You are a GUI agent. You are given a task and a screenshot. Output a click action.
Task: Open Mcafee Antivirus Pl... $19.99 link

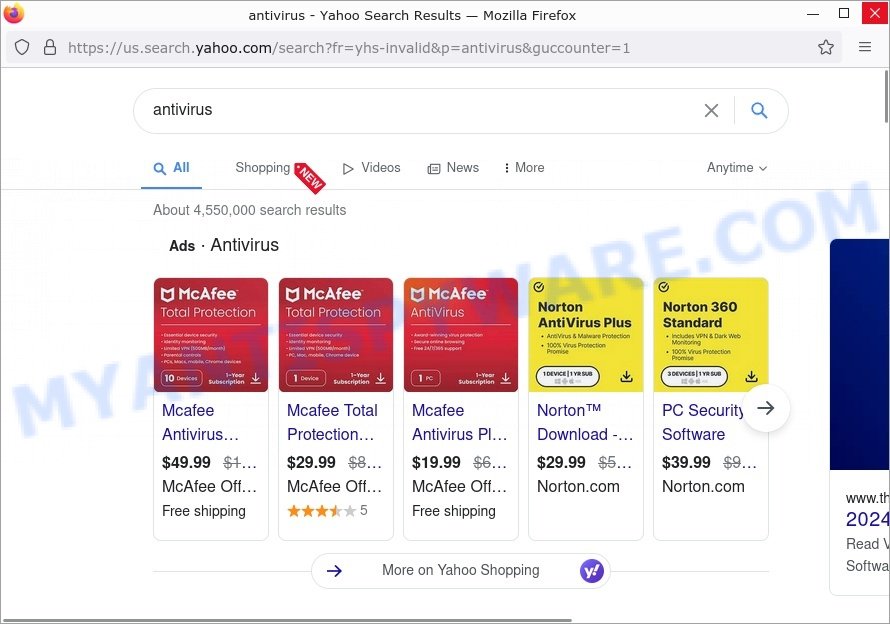click(459, 422)
